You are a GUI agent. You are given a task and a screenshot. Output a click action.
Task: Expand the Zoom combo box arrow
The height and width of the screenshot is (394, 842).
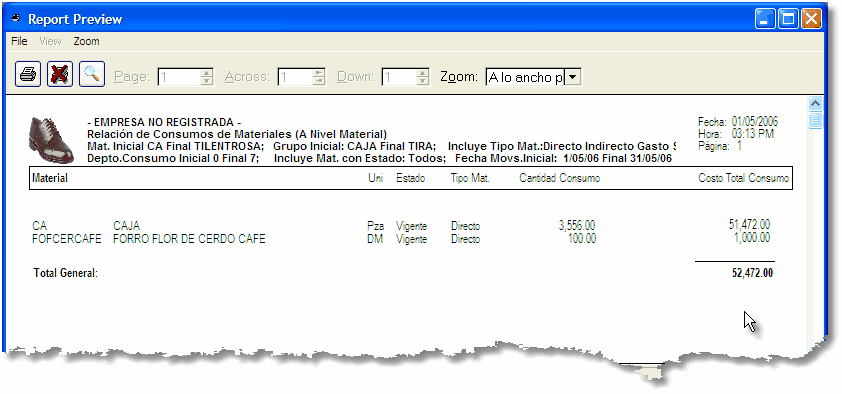click(x=574, y=77)
